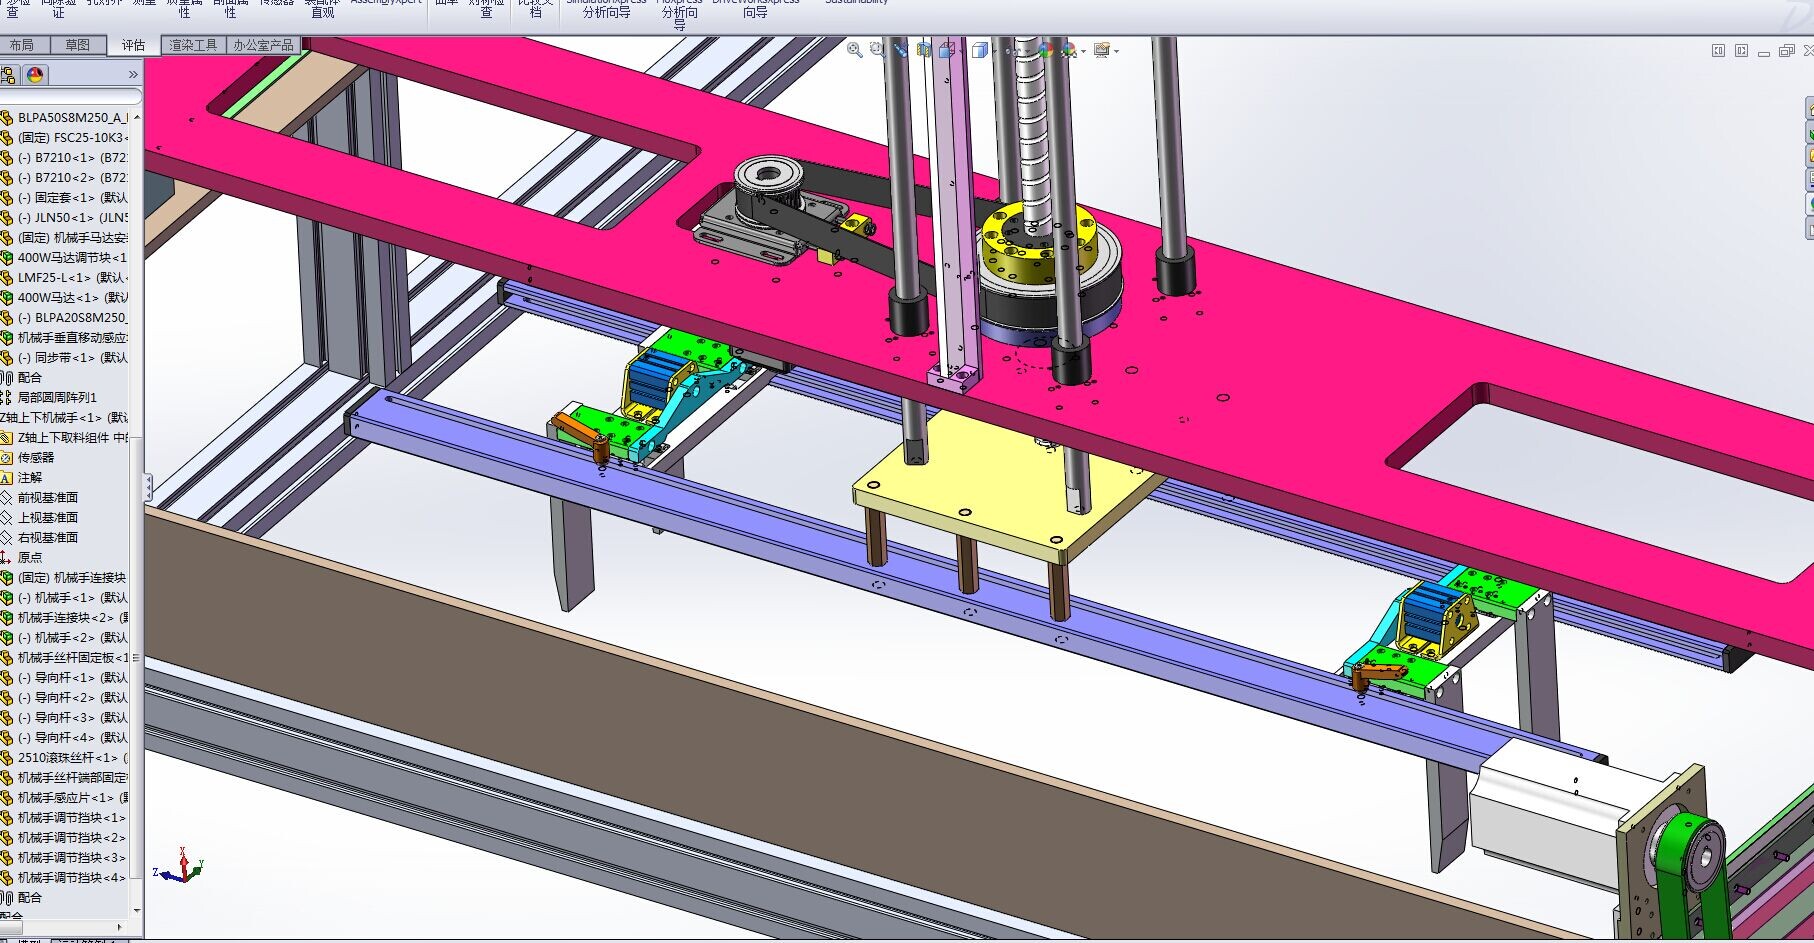The width and height of the screenshot is (1814, 943).
Task: Select 机械手连接块<2> in tree
Action: (x=72, y=617)
